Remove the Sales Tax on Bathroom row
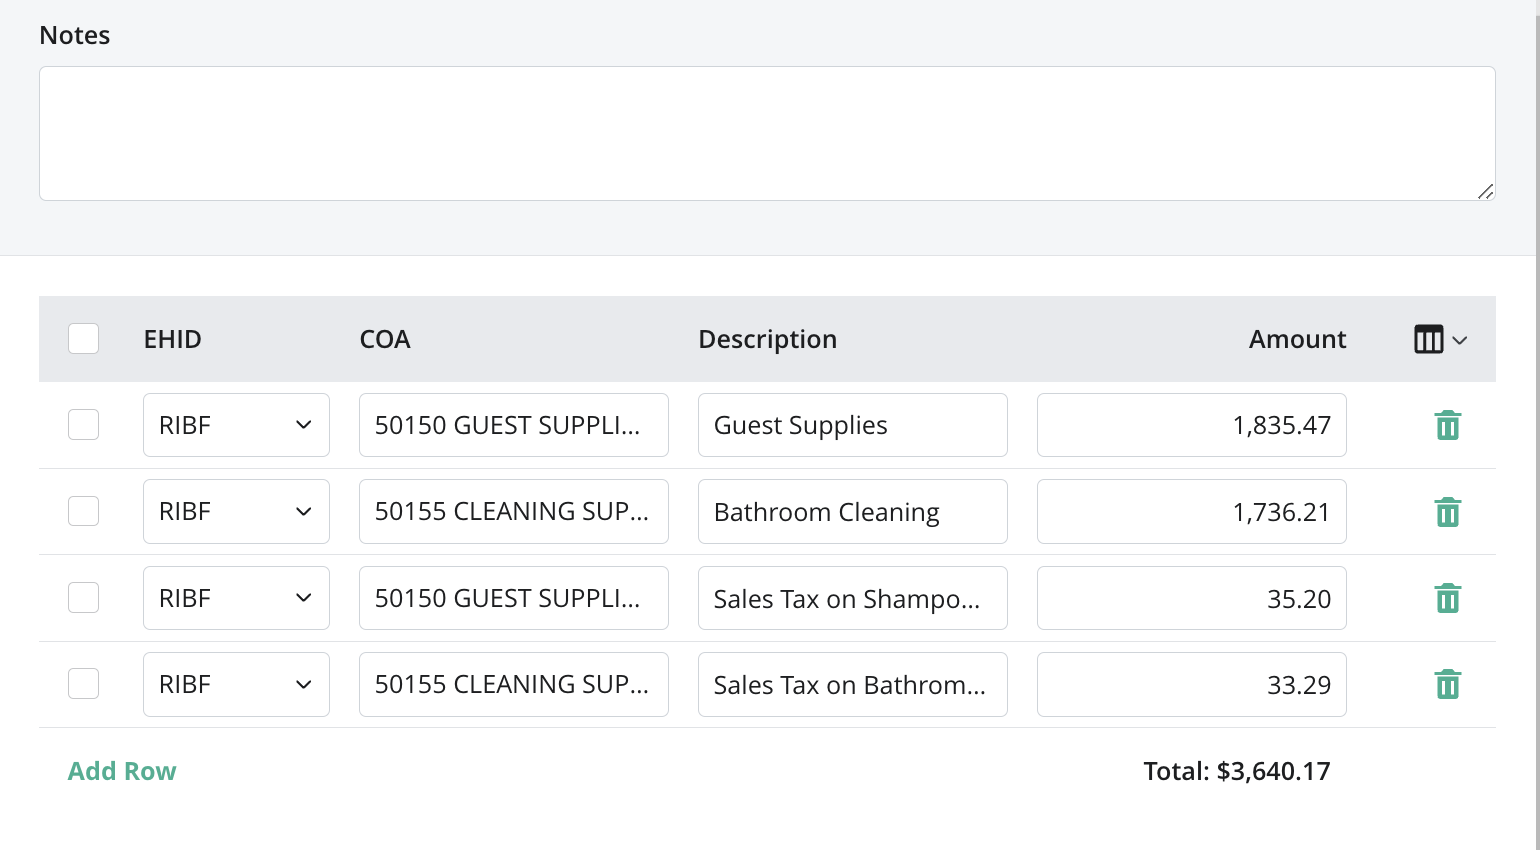 point(1448,685)
